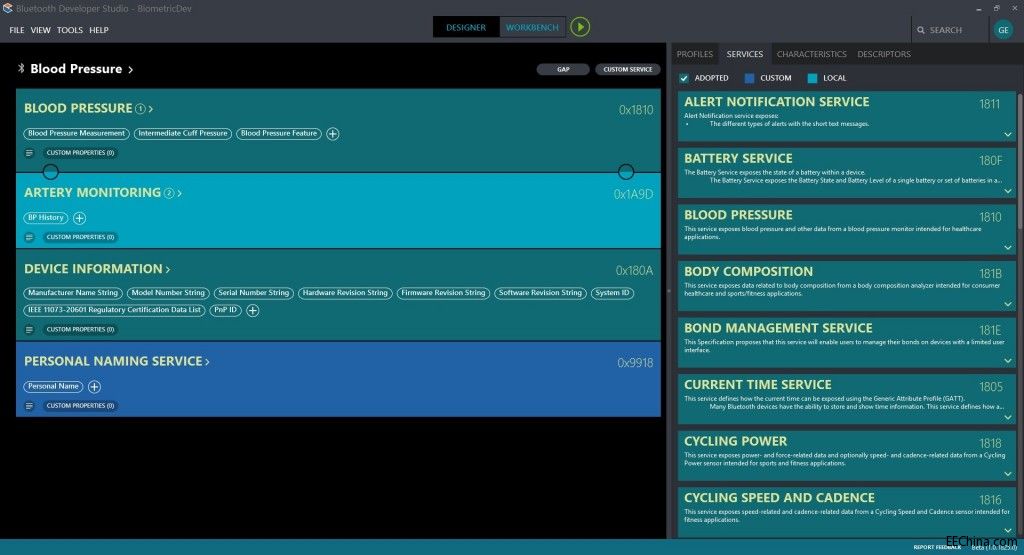1024x555 pixels.
Task: Open the Tools menu
Action: click(x=70, y=30)
